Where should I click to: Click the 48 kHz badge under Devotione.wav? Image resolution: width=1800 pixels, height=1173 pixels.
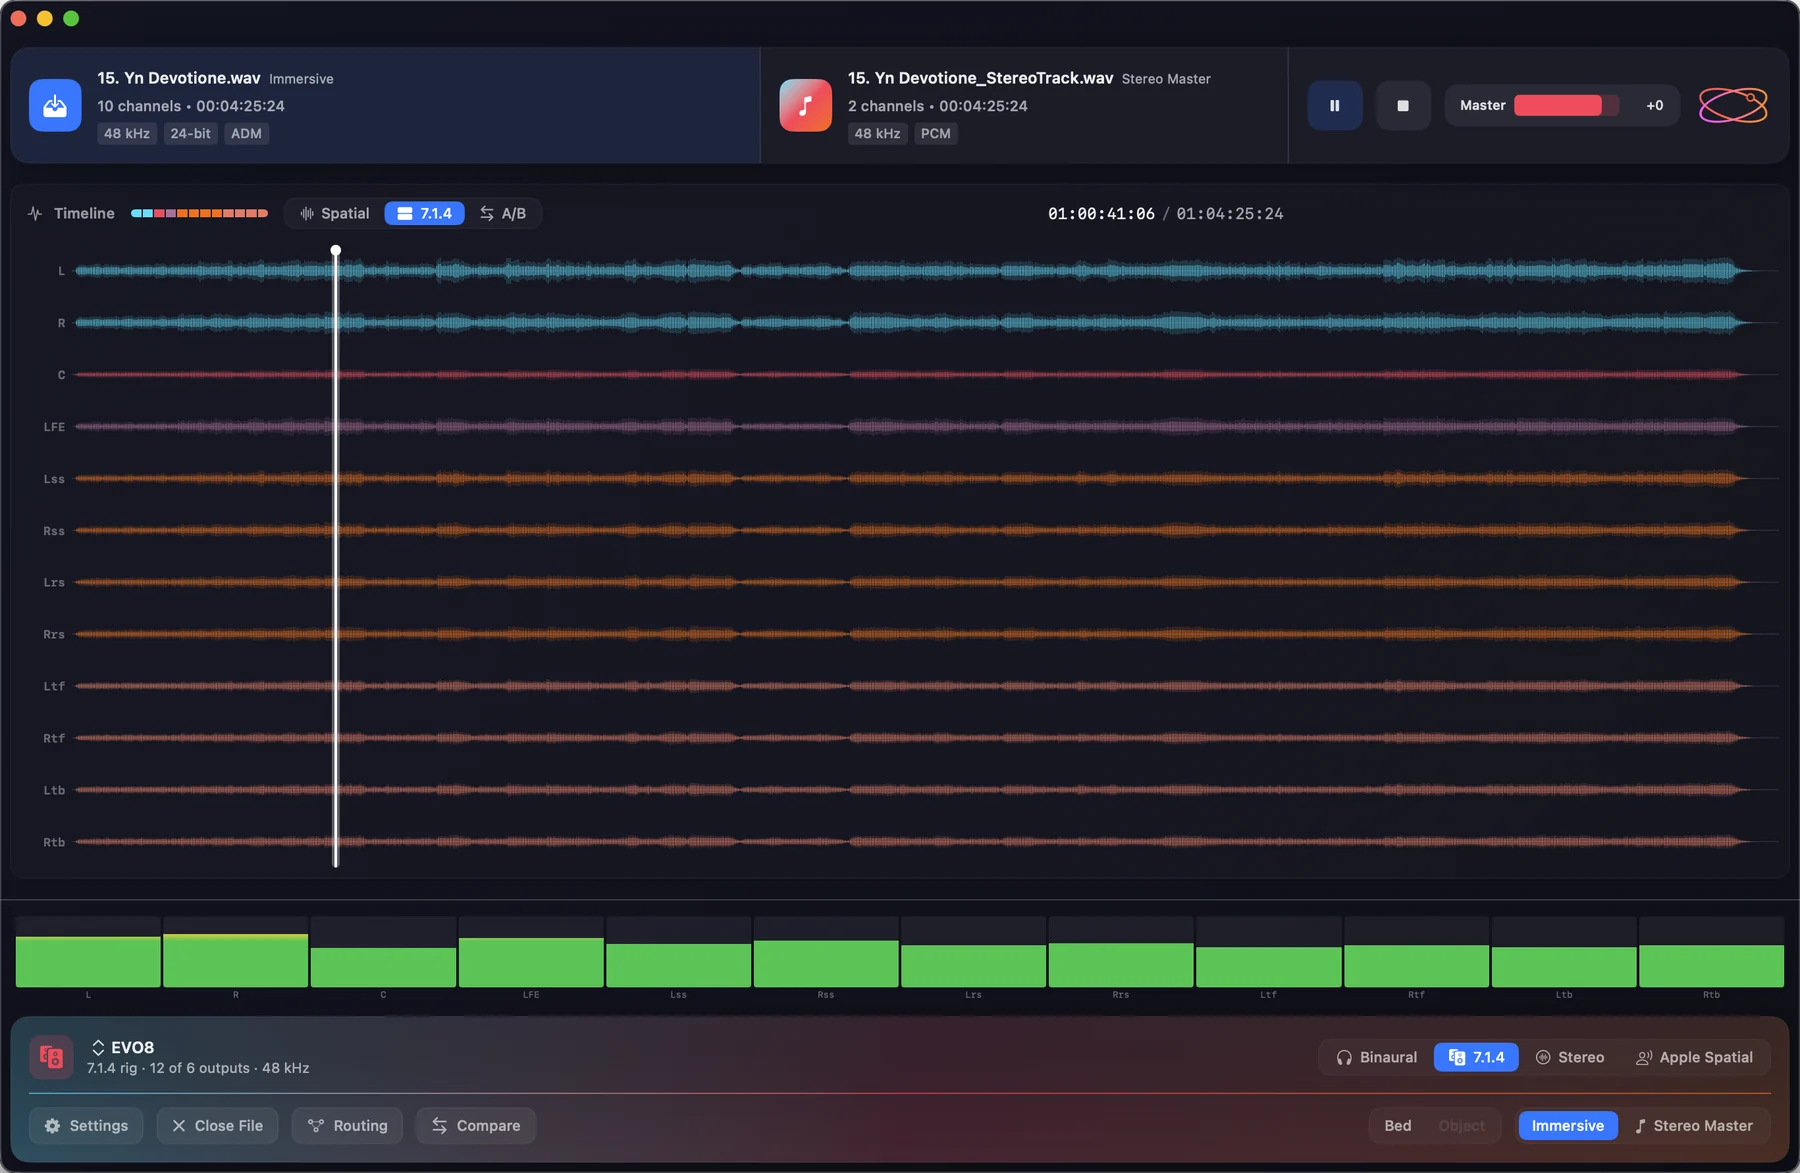point(127,133)
